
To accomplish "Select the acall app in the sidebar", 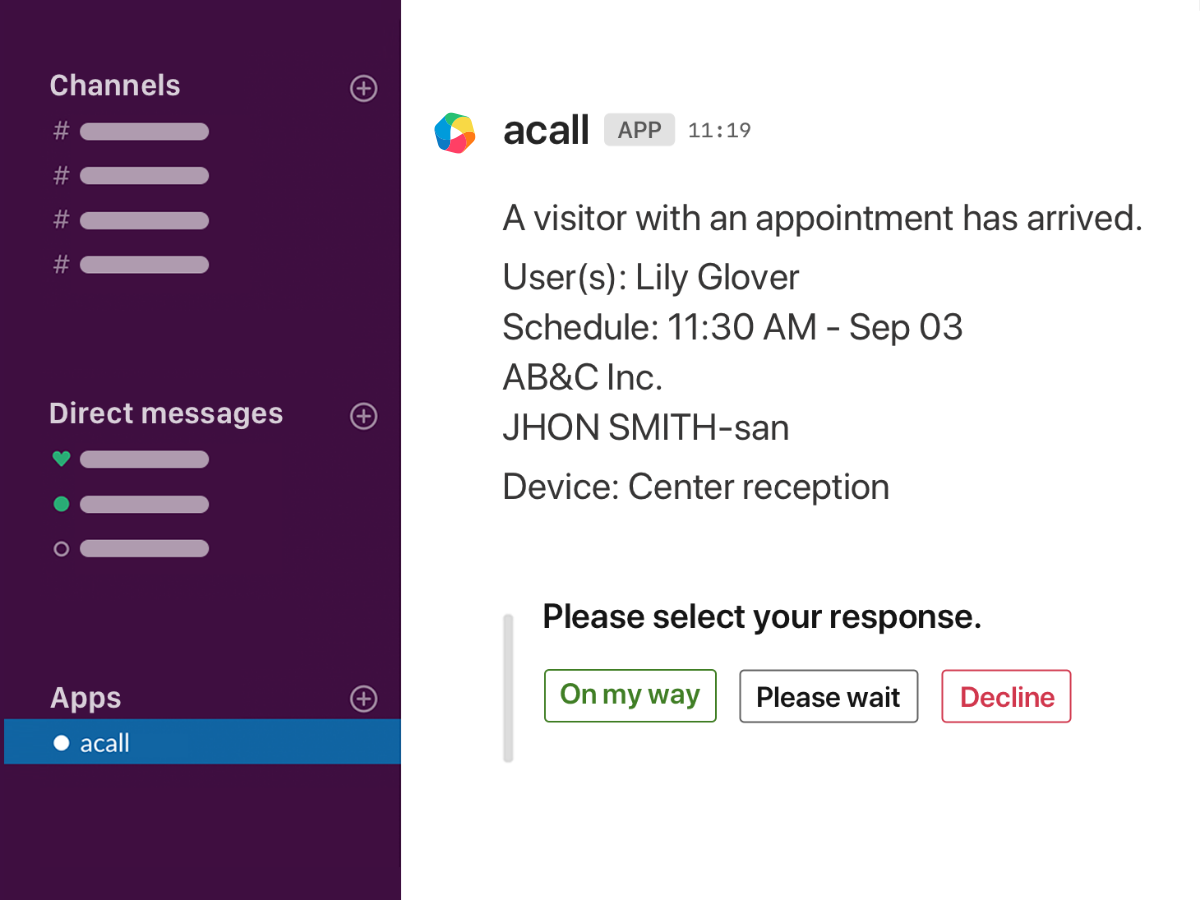I will pyautogui.click(x=202, y=742).
